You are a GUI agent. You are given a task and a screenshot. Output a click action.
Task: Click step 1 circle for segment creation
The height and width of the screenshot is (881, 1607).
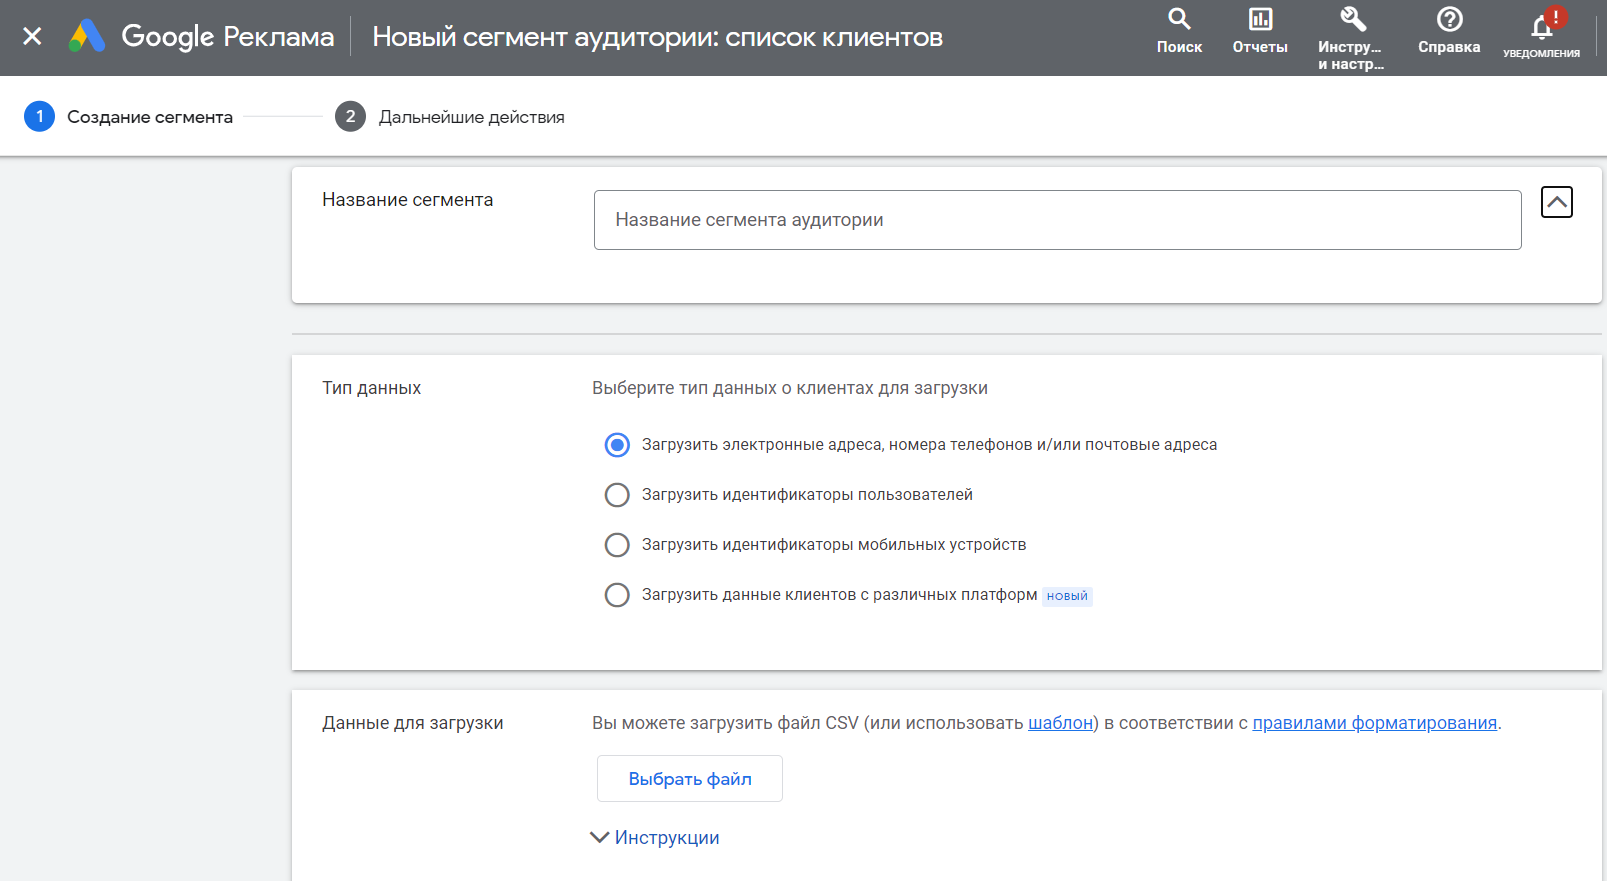point(39,117)
